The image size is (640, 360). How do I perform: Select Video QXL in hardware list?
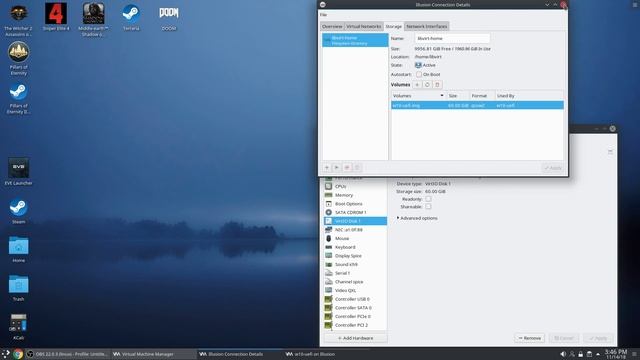(355, 290)
